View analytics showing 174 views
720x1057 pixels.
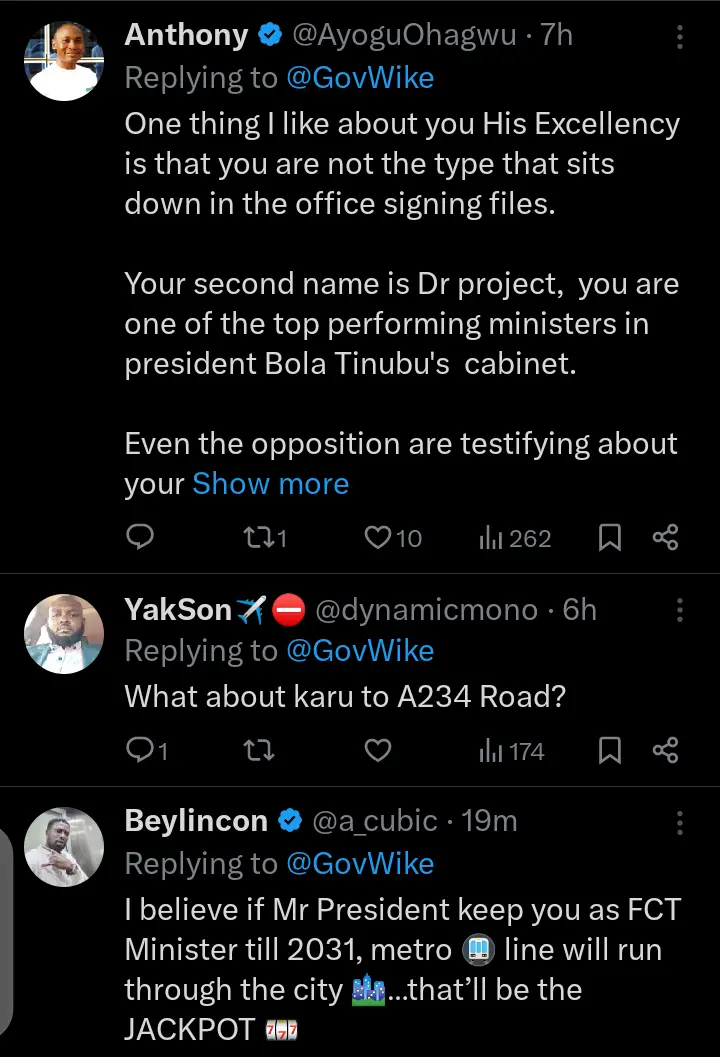pyautogui.click(x=511, y=750)
